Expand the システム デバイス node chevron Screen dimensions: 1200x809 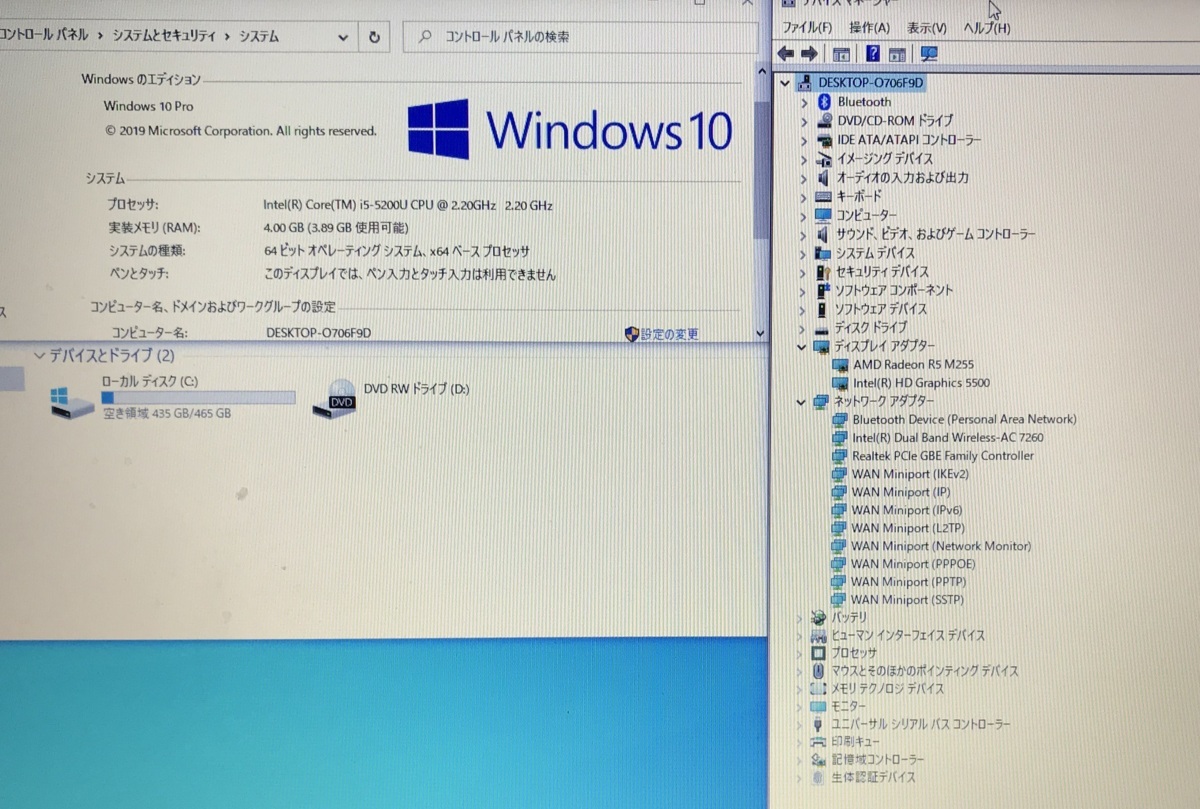click(x=803, y=253)
